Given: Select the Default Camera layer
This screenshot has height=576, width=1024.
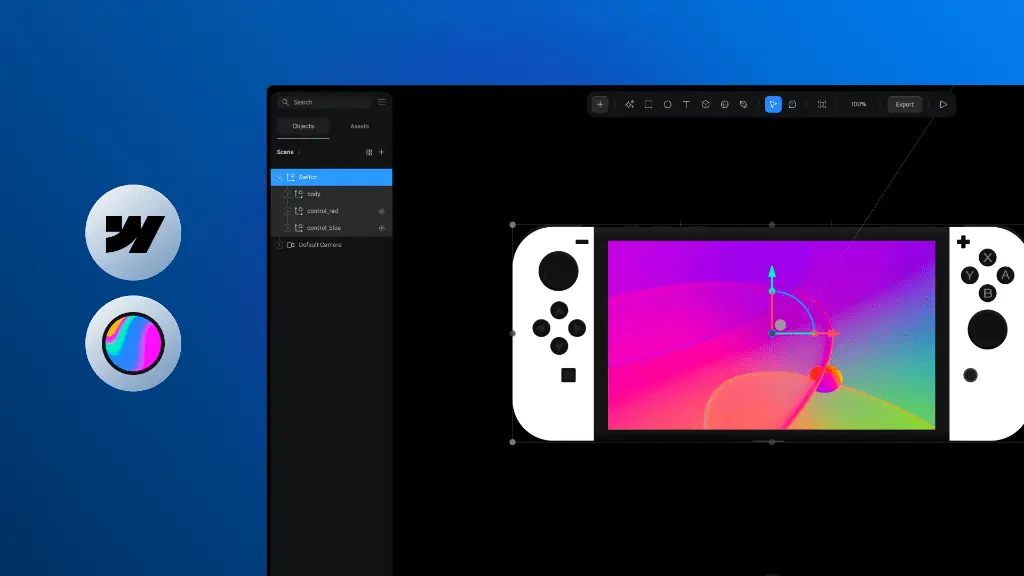Looking at the screenshot, I should pyautogui.click(x=332, y=245).
